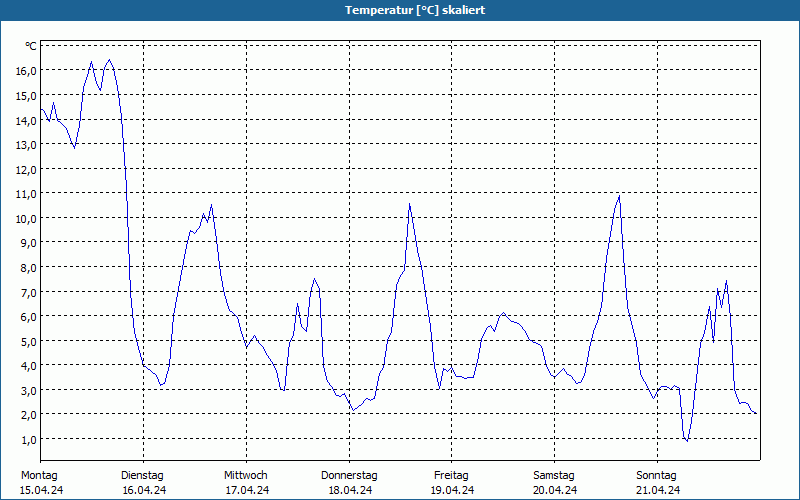800x500 pixels.
Task: Click the Monday temperature peak above 16
Action: pyautogui.click(x=109, y=60)
